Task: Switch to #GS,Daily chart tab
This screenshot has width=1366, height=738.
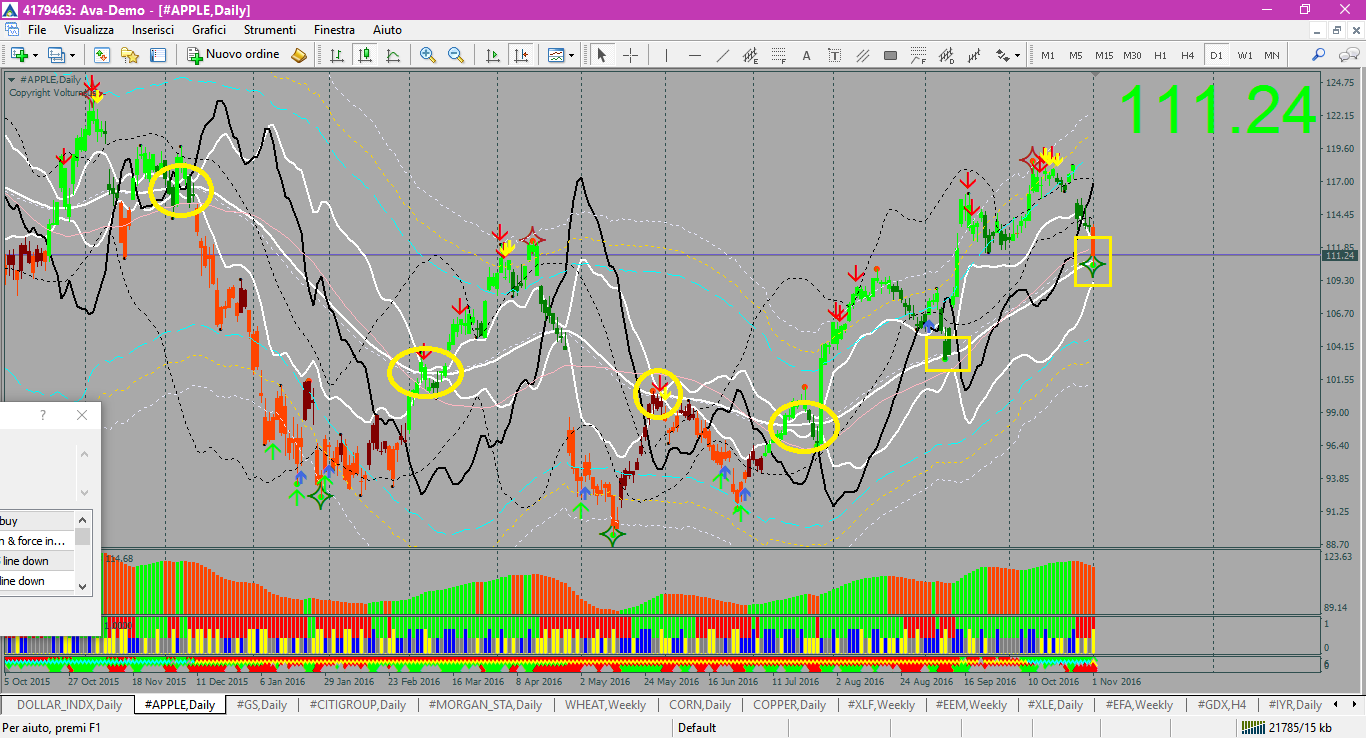Action: [x=261, y=705]
